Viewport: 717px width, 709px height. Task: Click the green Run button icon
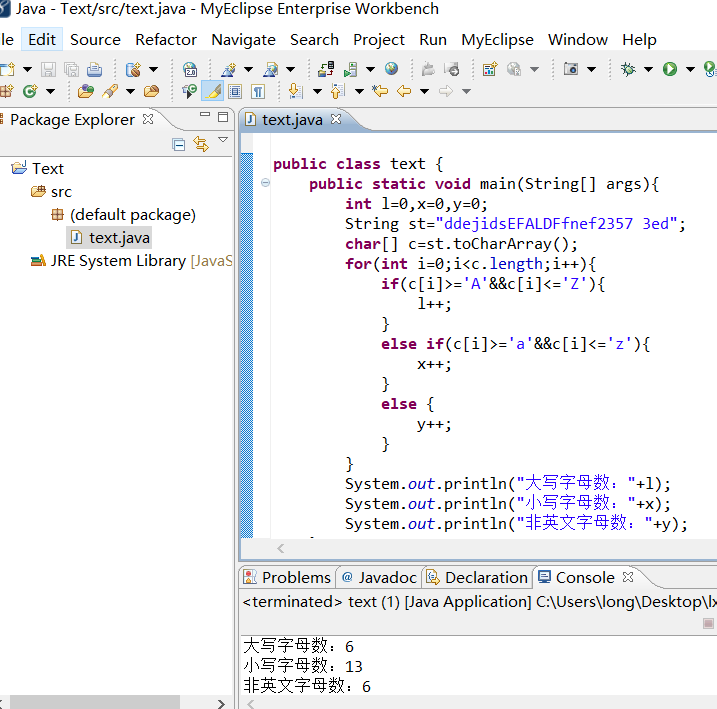click(x=669, y=69)
